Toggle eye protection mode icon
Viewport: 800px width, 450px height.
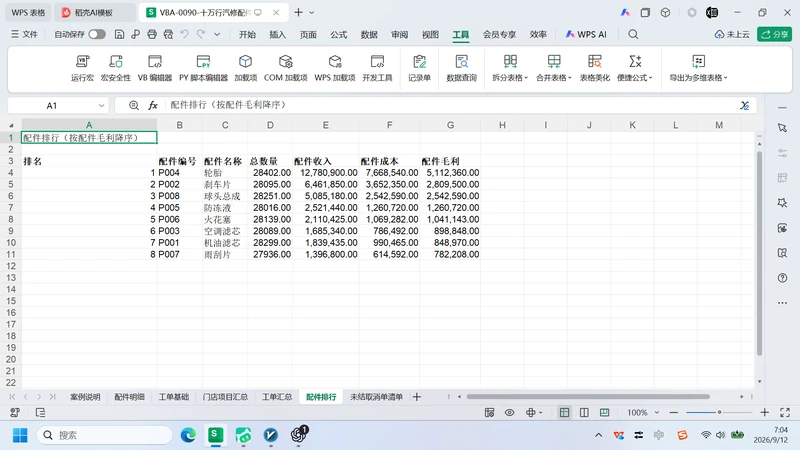click(x=509, y=412)
